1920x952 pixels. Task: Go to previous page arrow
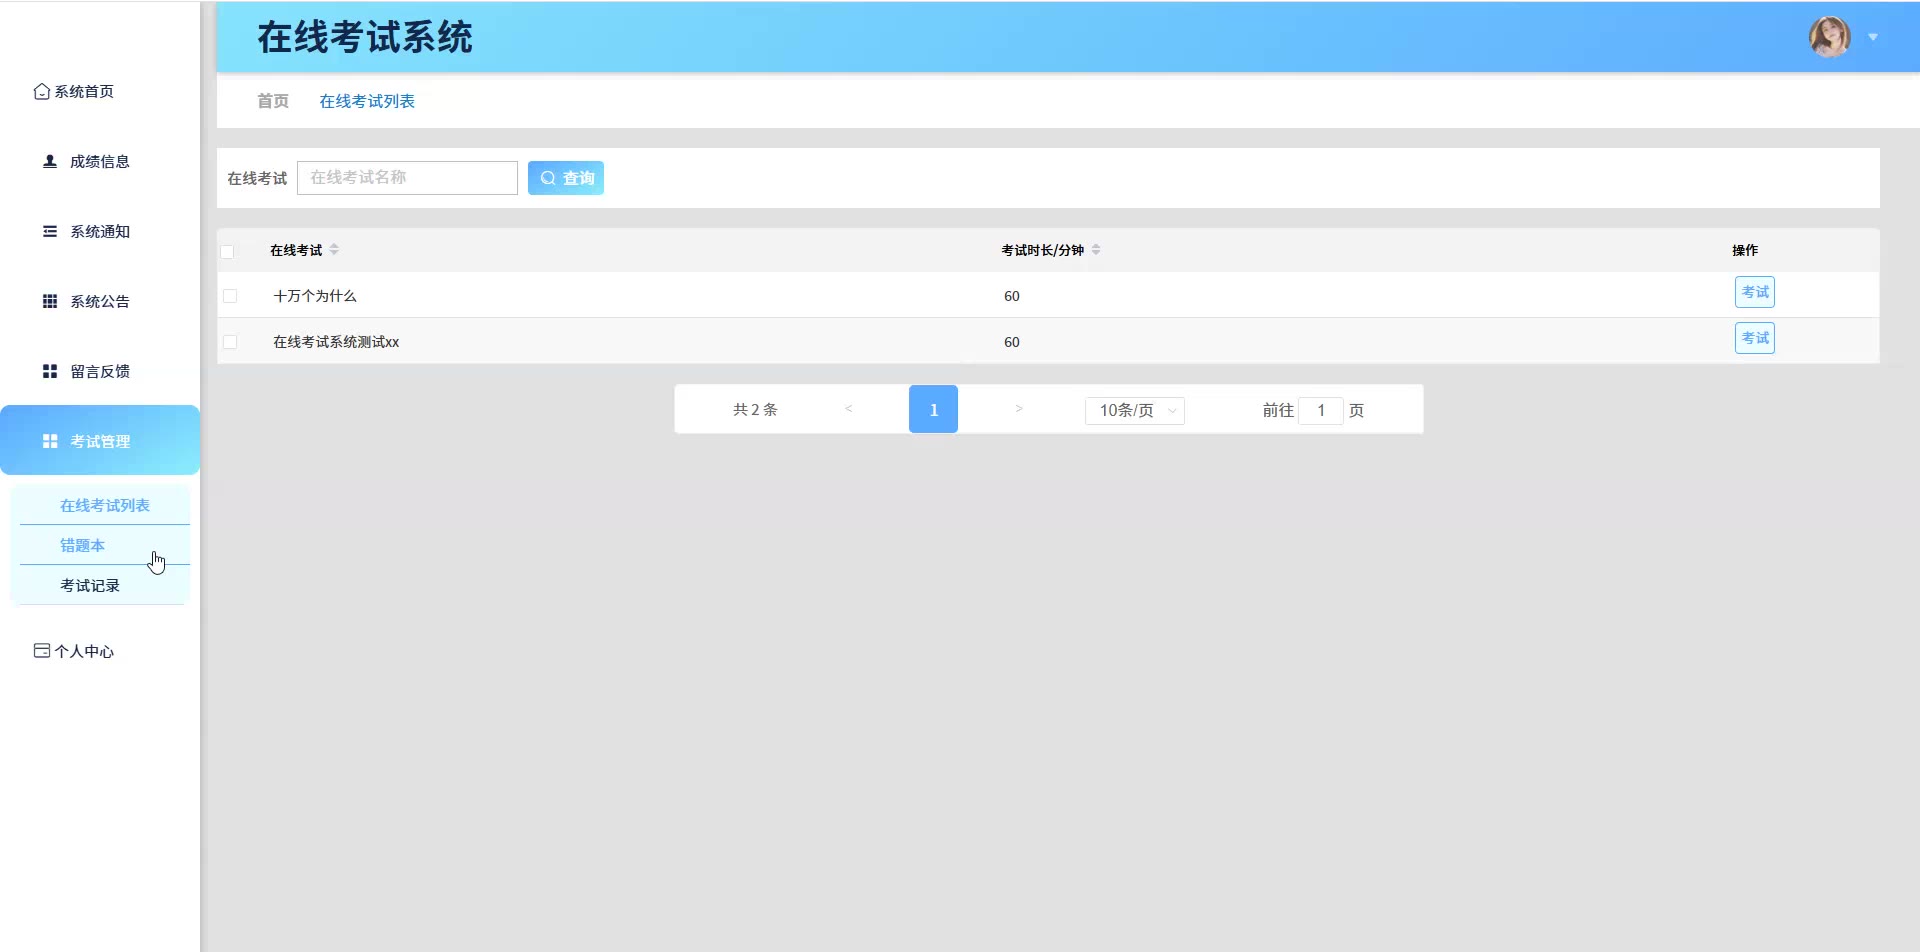point(848,409)
